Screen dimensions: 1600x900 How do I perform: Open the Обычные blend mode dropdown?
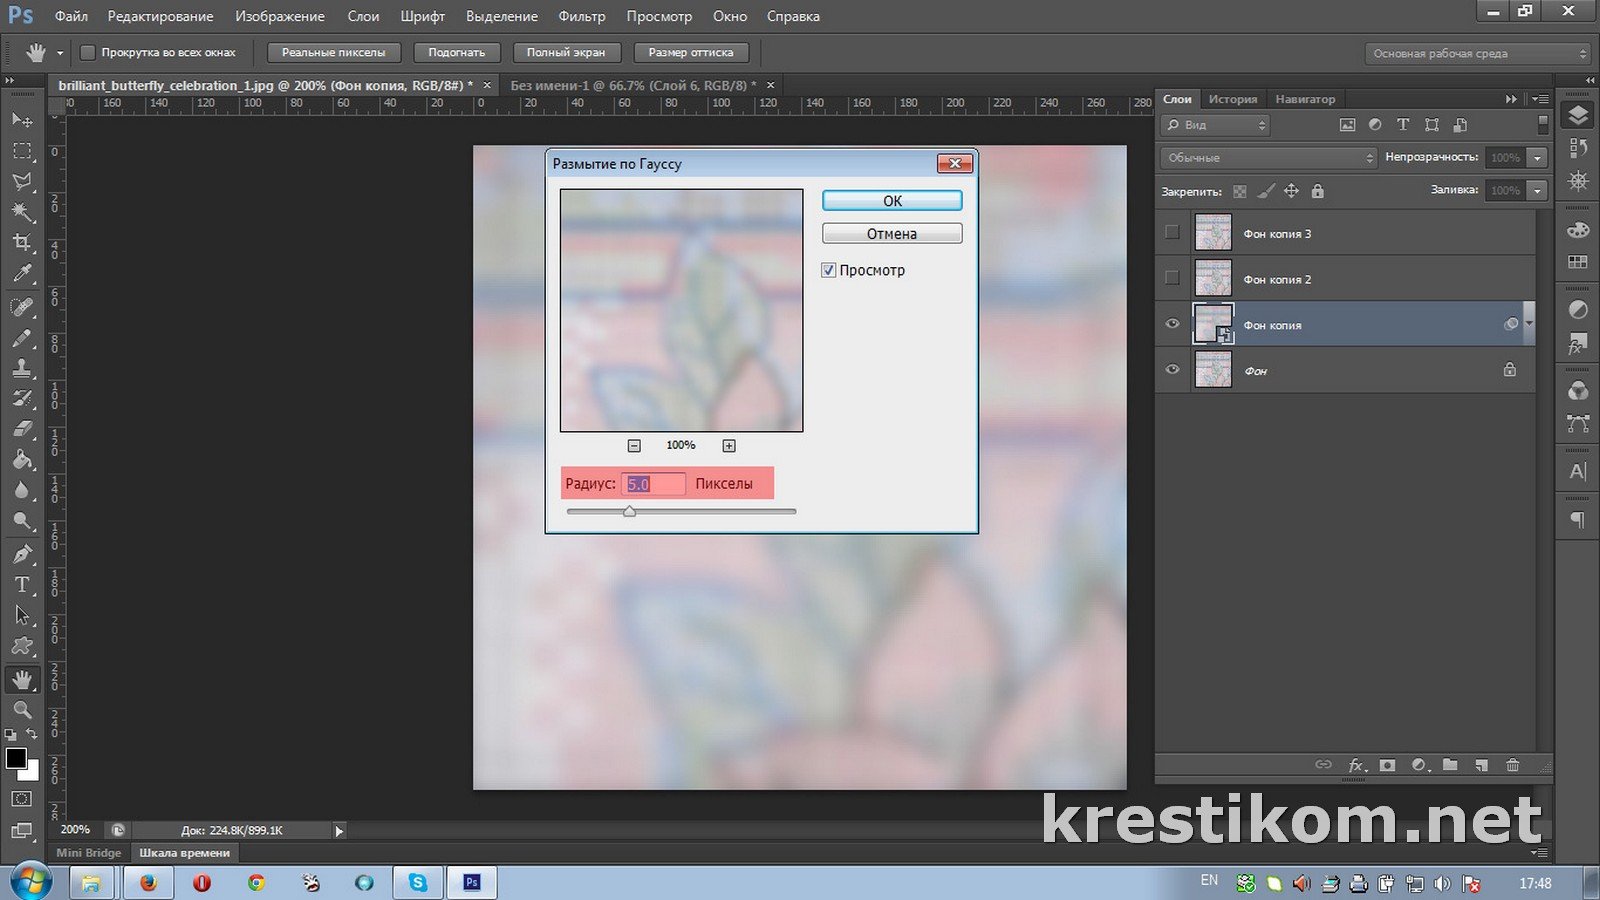coord(1270,158)
